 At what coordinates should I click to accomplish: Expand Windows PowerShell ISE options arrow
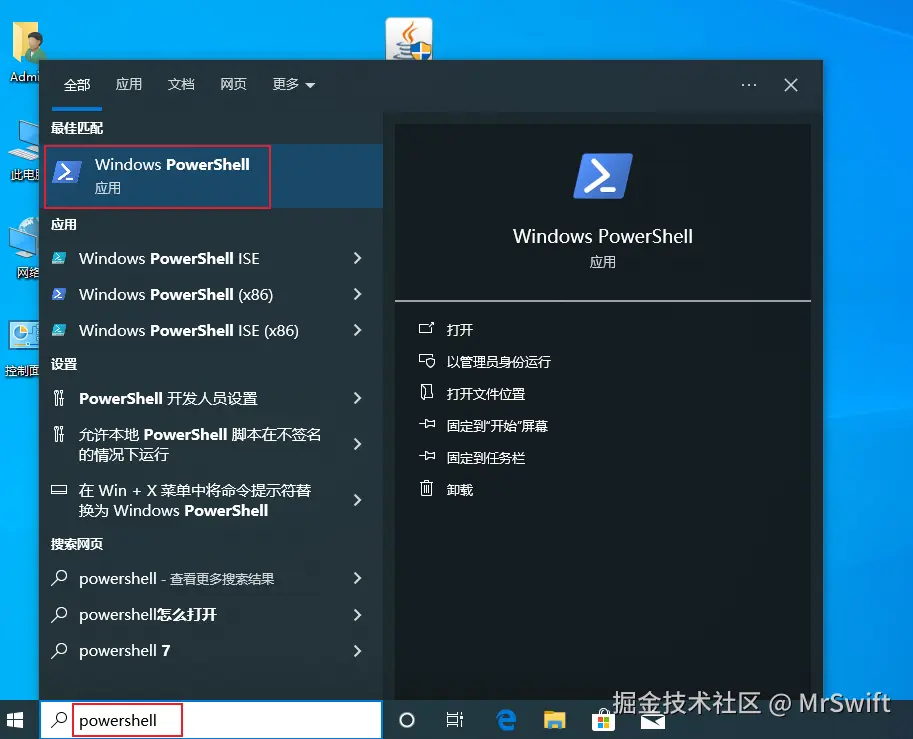click(358, 258)
